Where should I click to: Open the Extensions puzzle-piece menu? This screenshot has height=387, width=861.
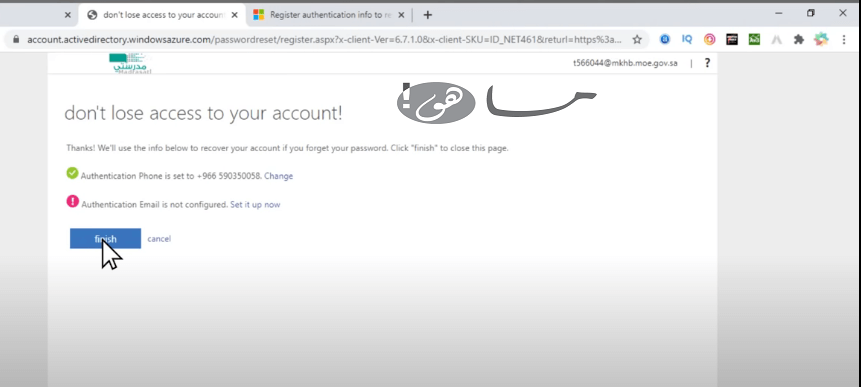coord(799,40)
